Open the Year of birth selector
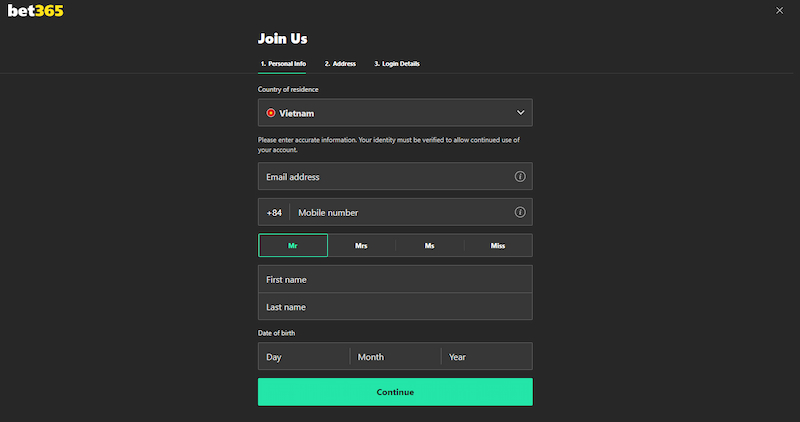This screenshot has height=422, width=800. (487, 357)
